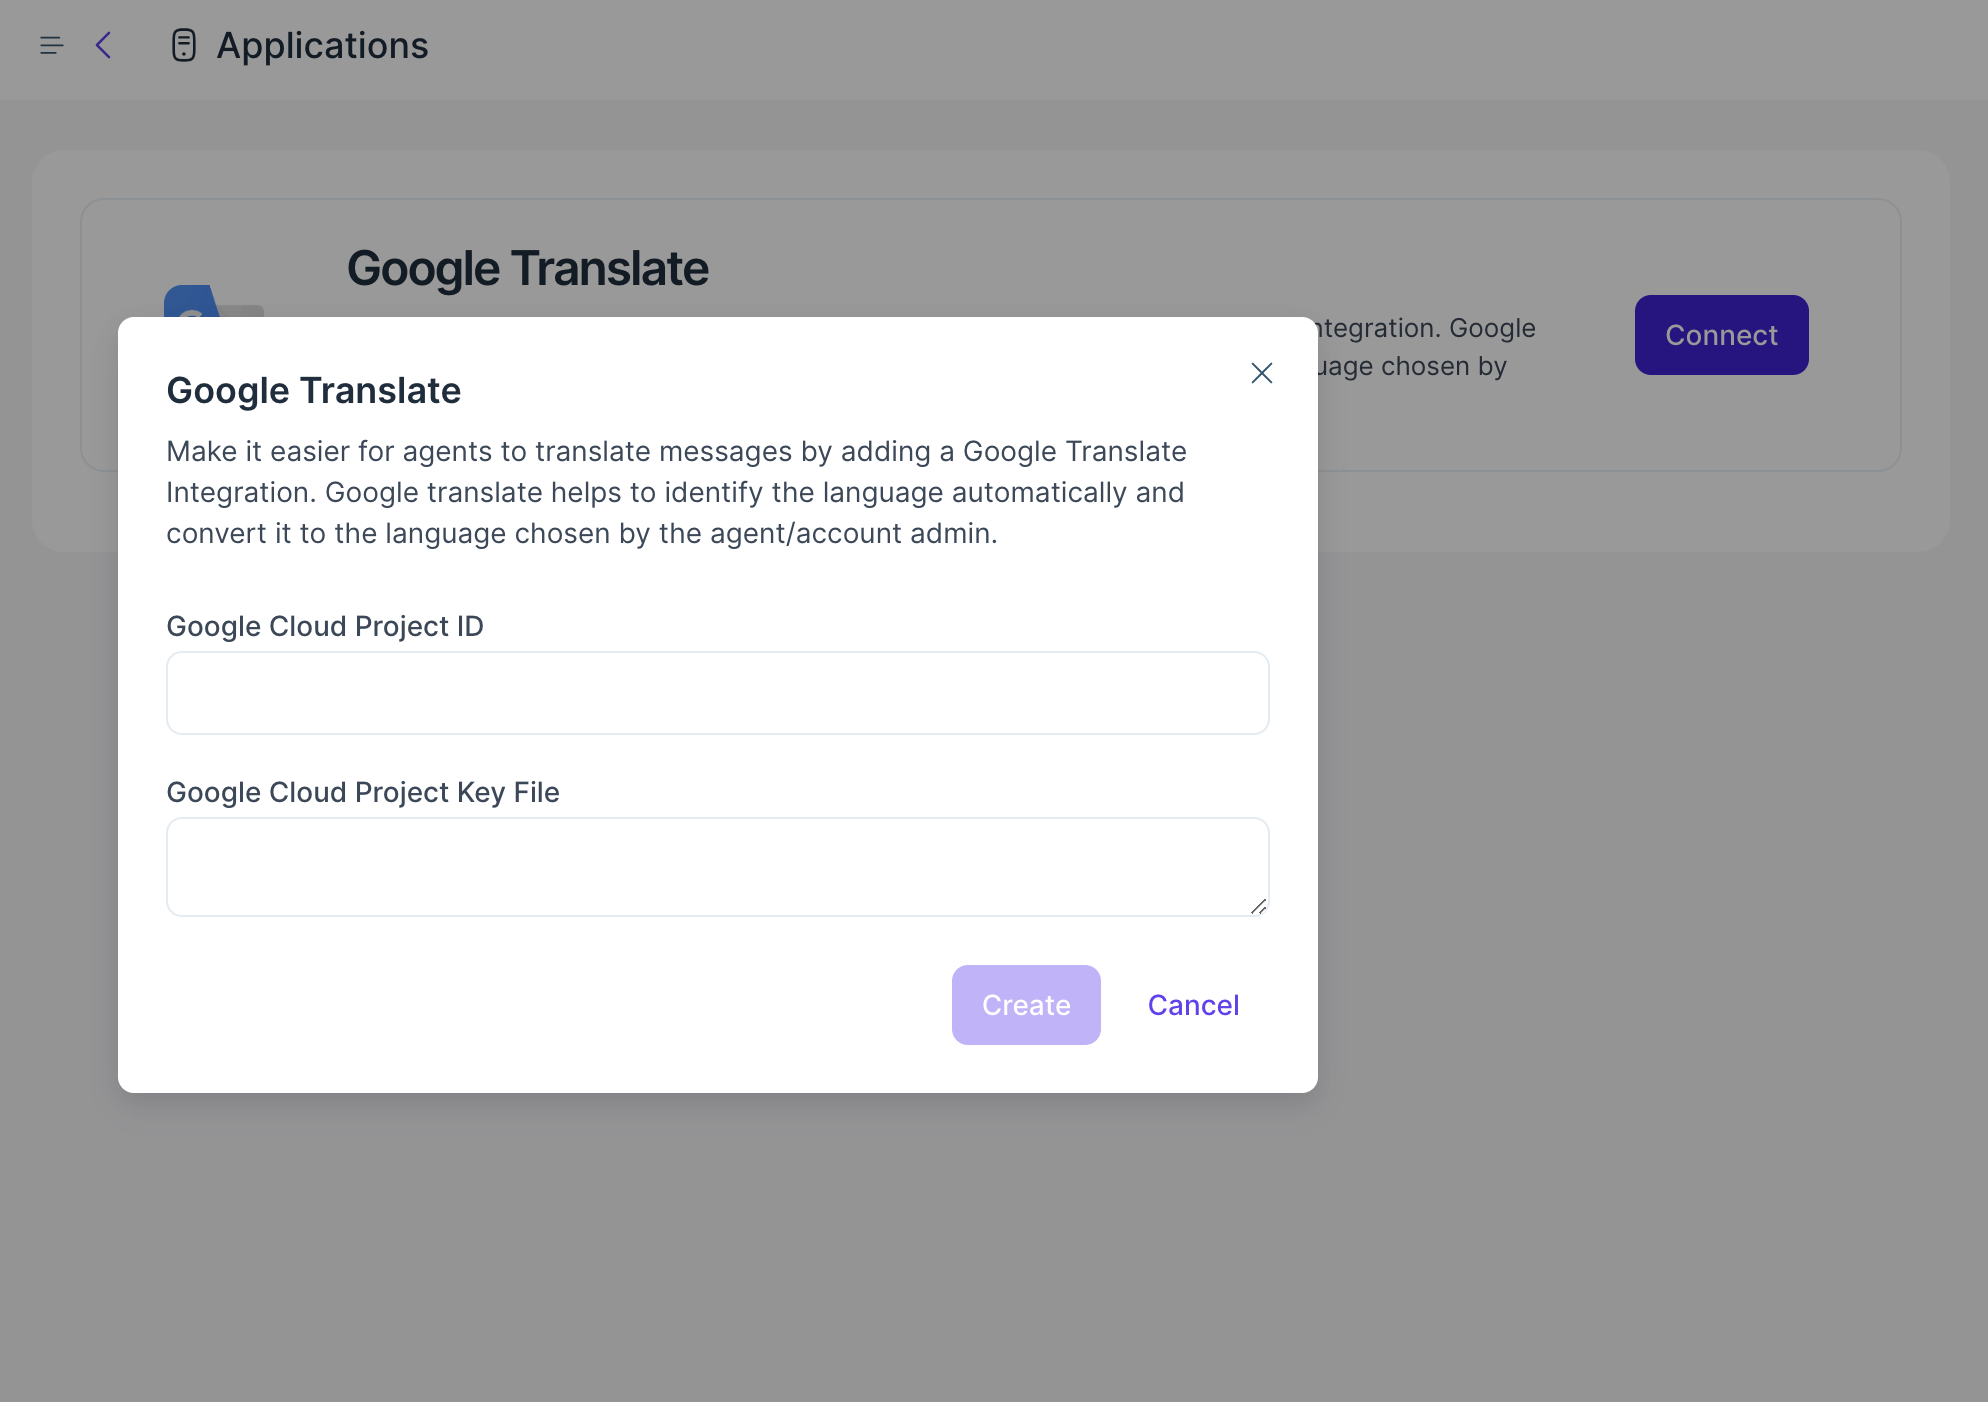Toggle the sidebar menu icon
This screenshot has width=1988, height=1402.
point(52,46)
